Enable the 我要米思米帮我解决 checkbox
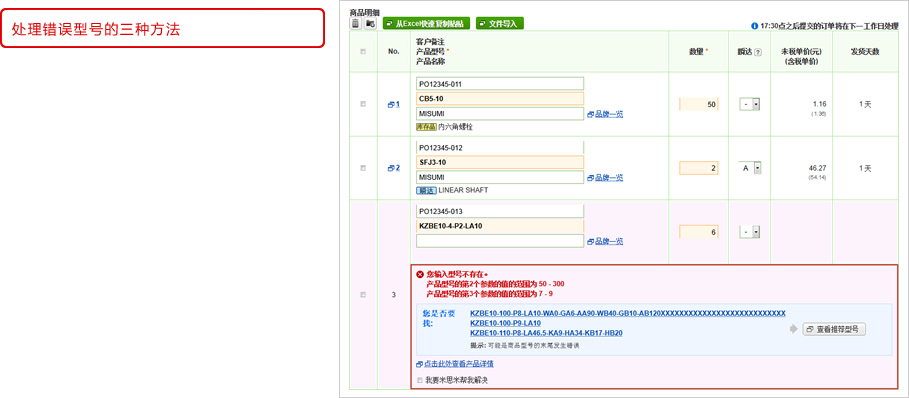Image resolution: width=909 pixels, height=398 pixels. tap(420, 381)
